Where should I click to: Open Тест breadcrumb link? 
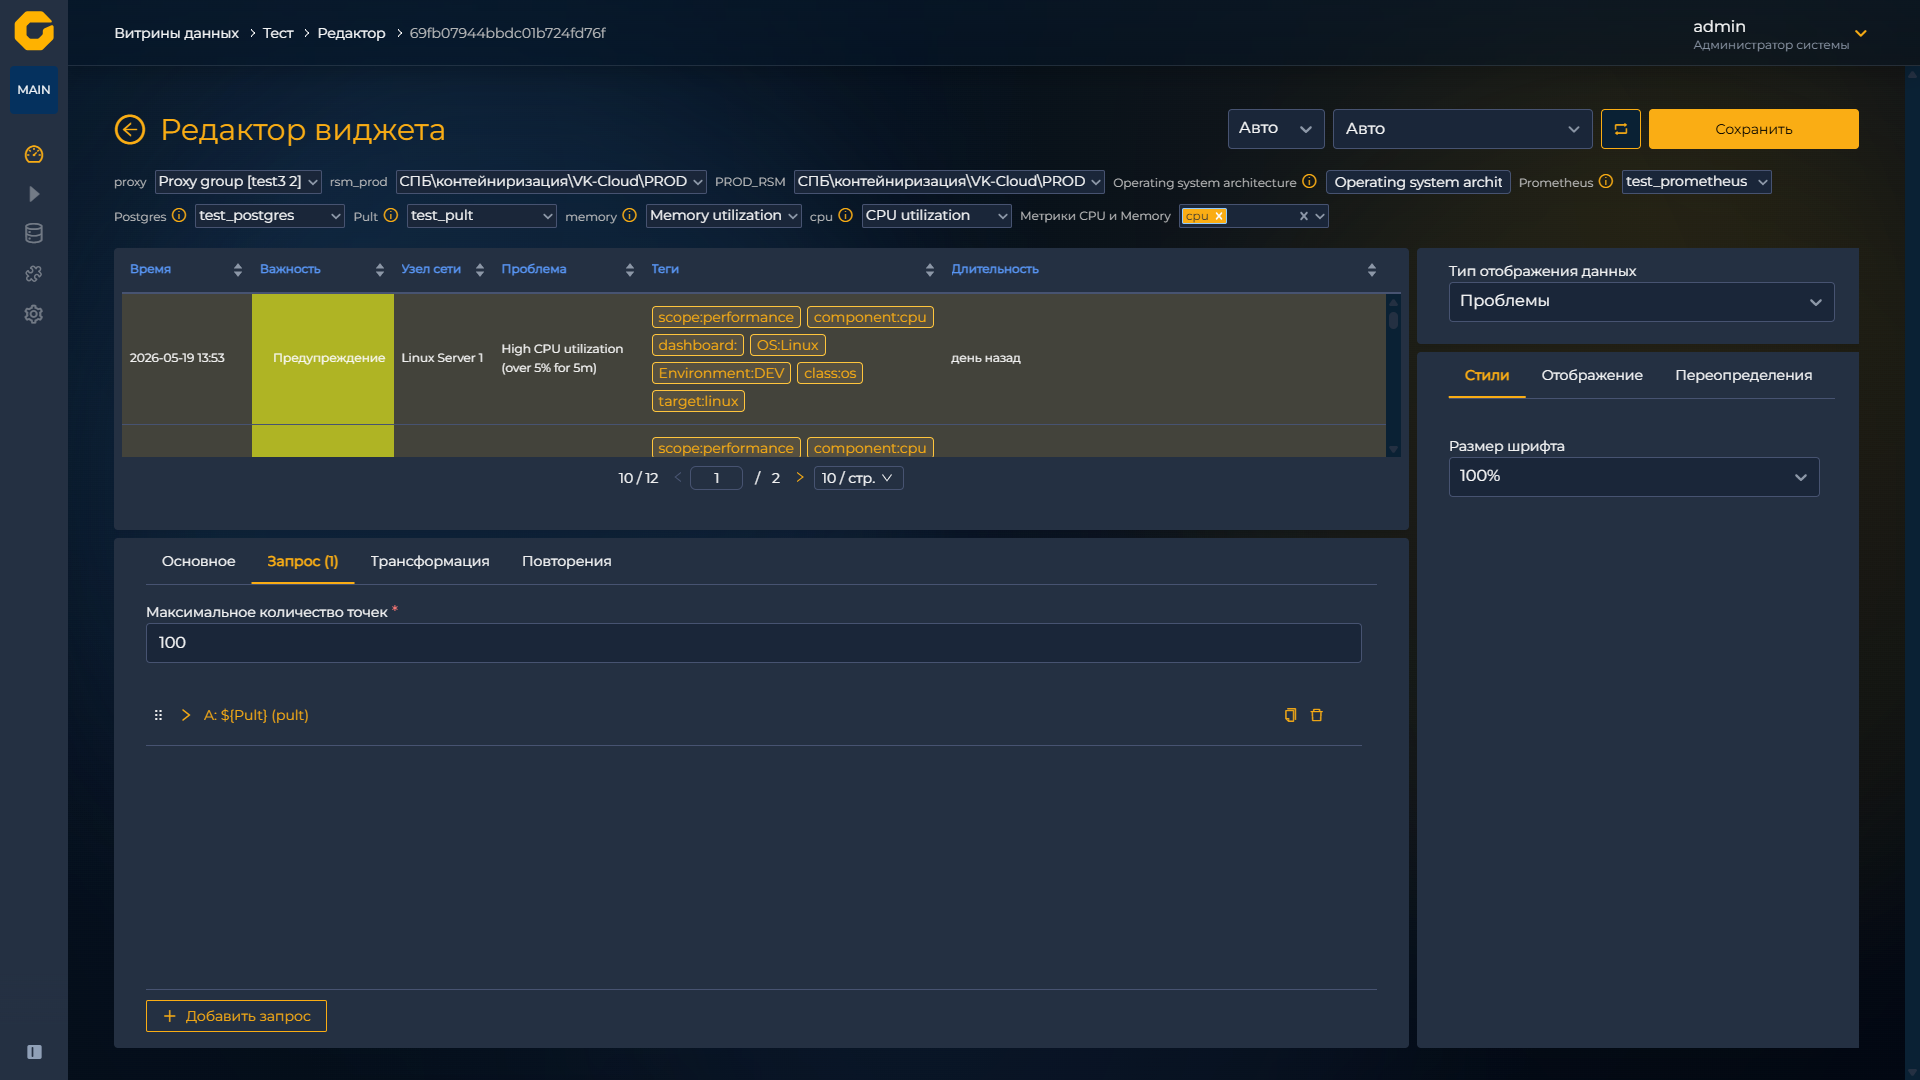[x=278, y=33]
